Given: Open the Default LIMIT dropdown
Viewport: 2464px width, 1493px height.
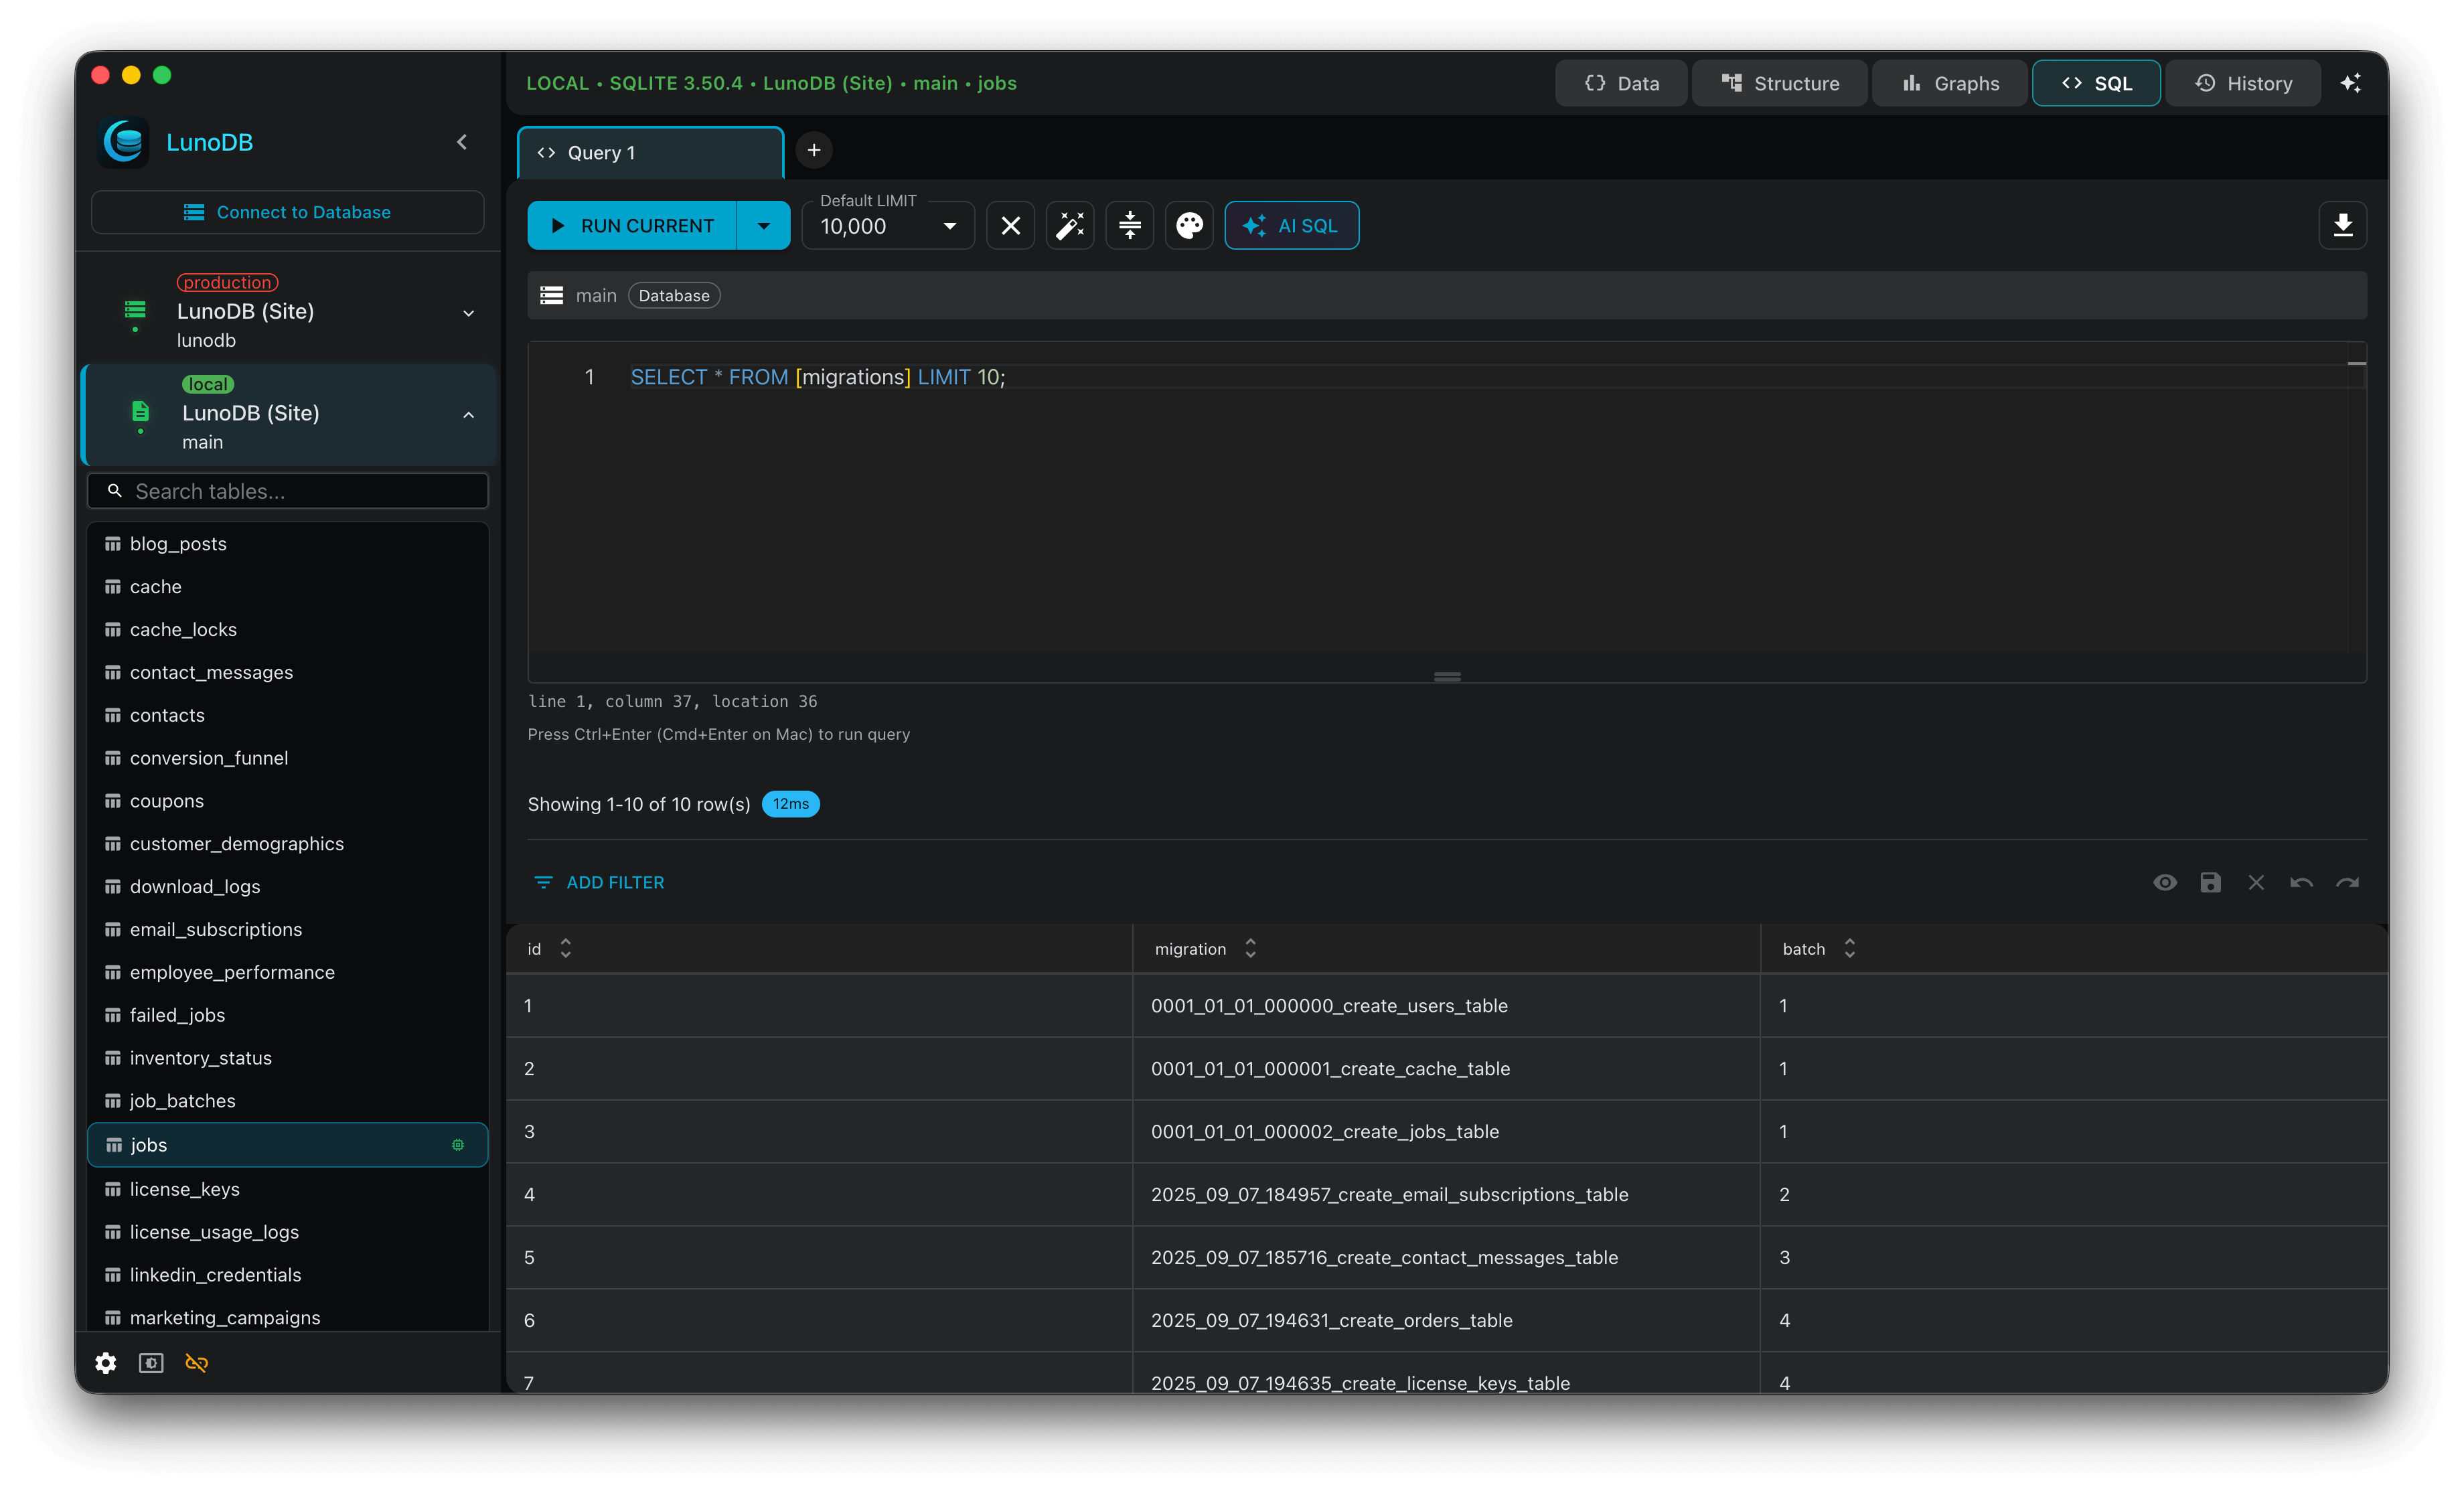Looking at the screenshot, I should coord(948,225).
